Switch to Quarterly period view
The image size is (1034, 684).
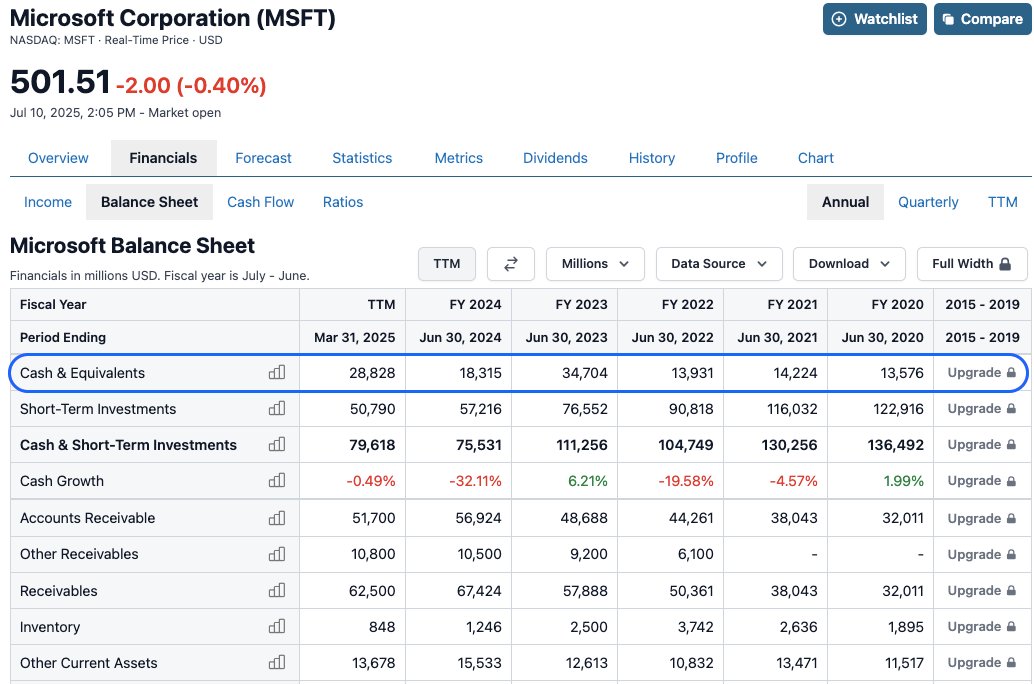(x=928, y=202)
